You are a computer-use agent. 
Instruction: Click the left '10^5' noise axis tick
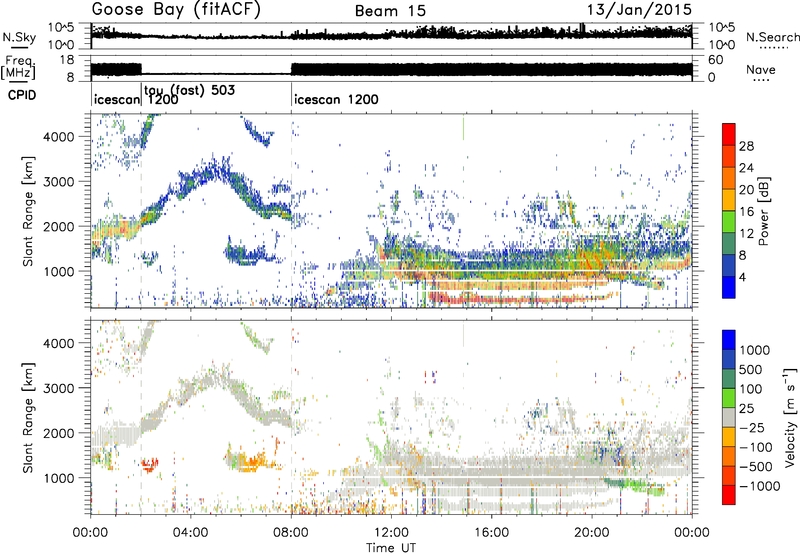[x=61, y=27]
